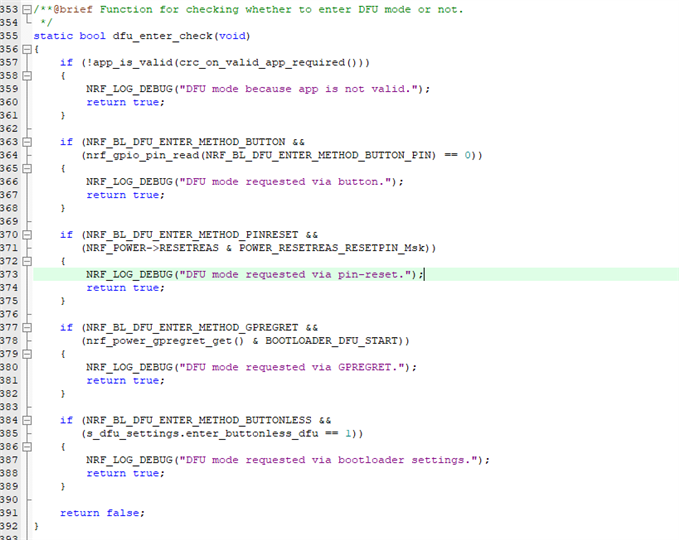Click the "DFU mode requested via GPREGRET." string
This screenshot has height=540, width=679.
click(291, 367)
